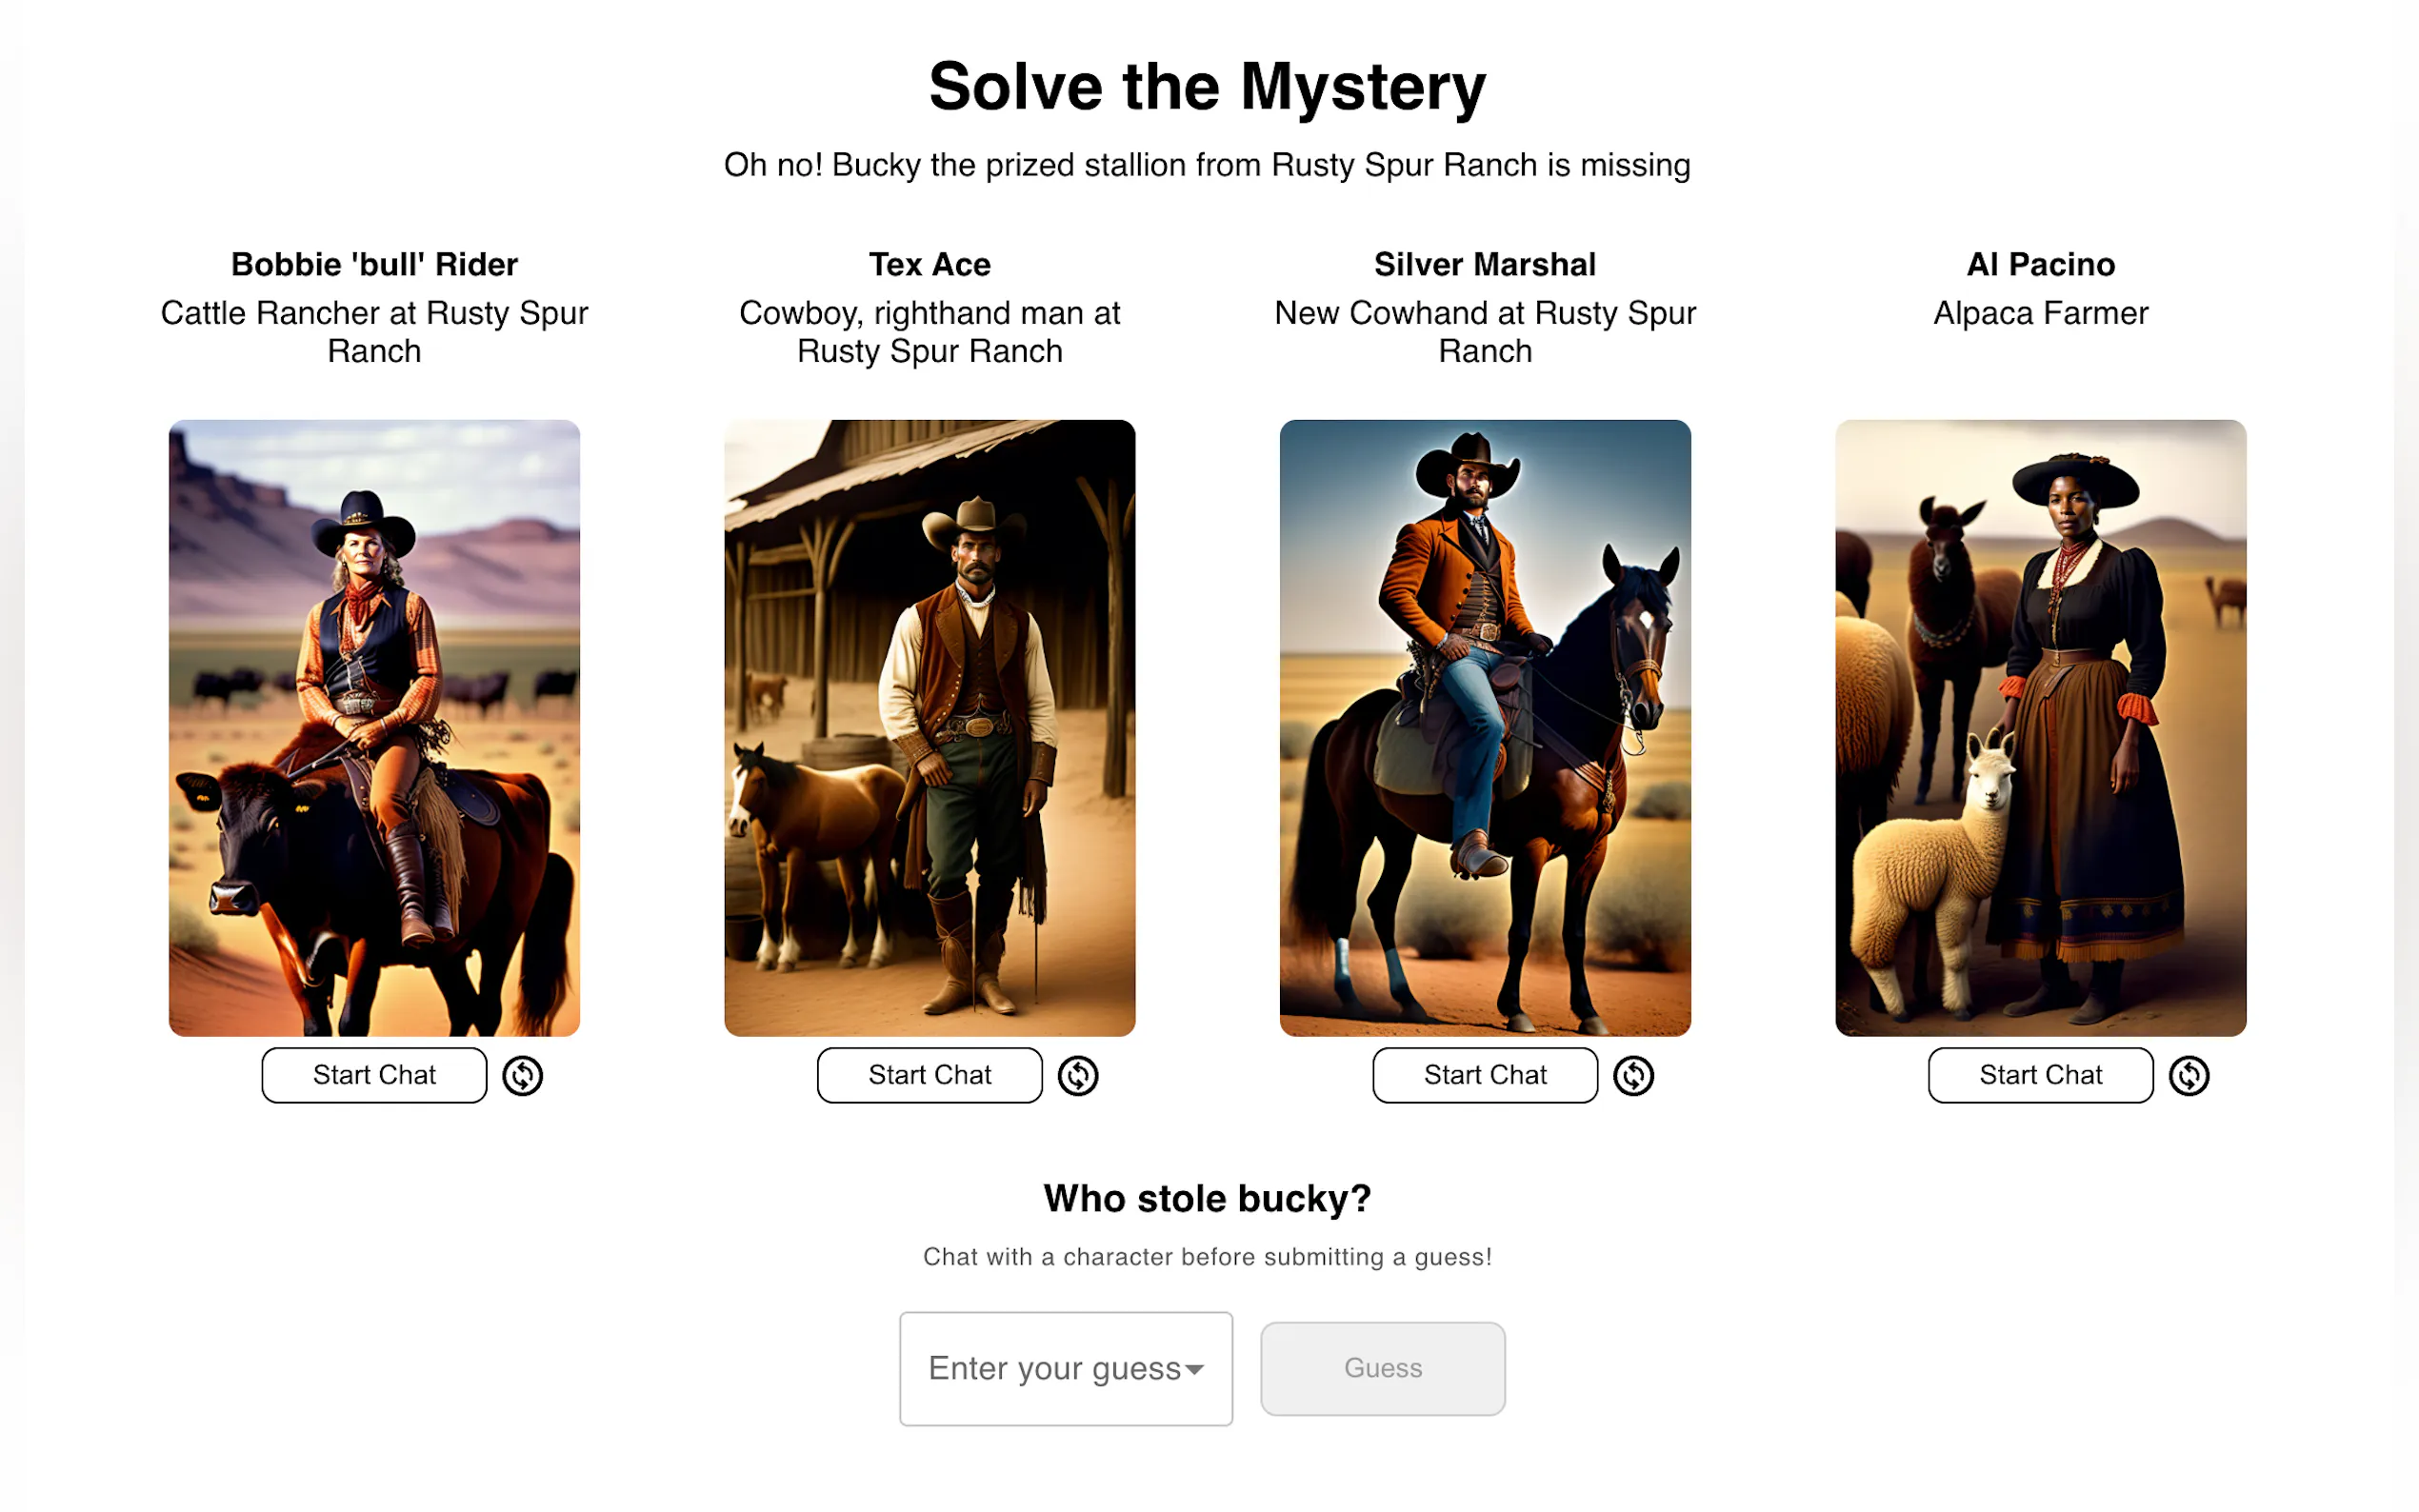The width and height of the screenshot is (2419, 1512).
Task: Start chat with Al Pacino
Action: tap(2041, 1075)
